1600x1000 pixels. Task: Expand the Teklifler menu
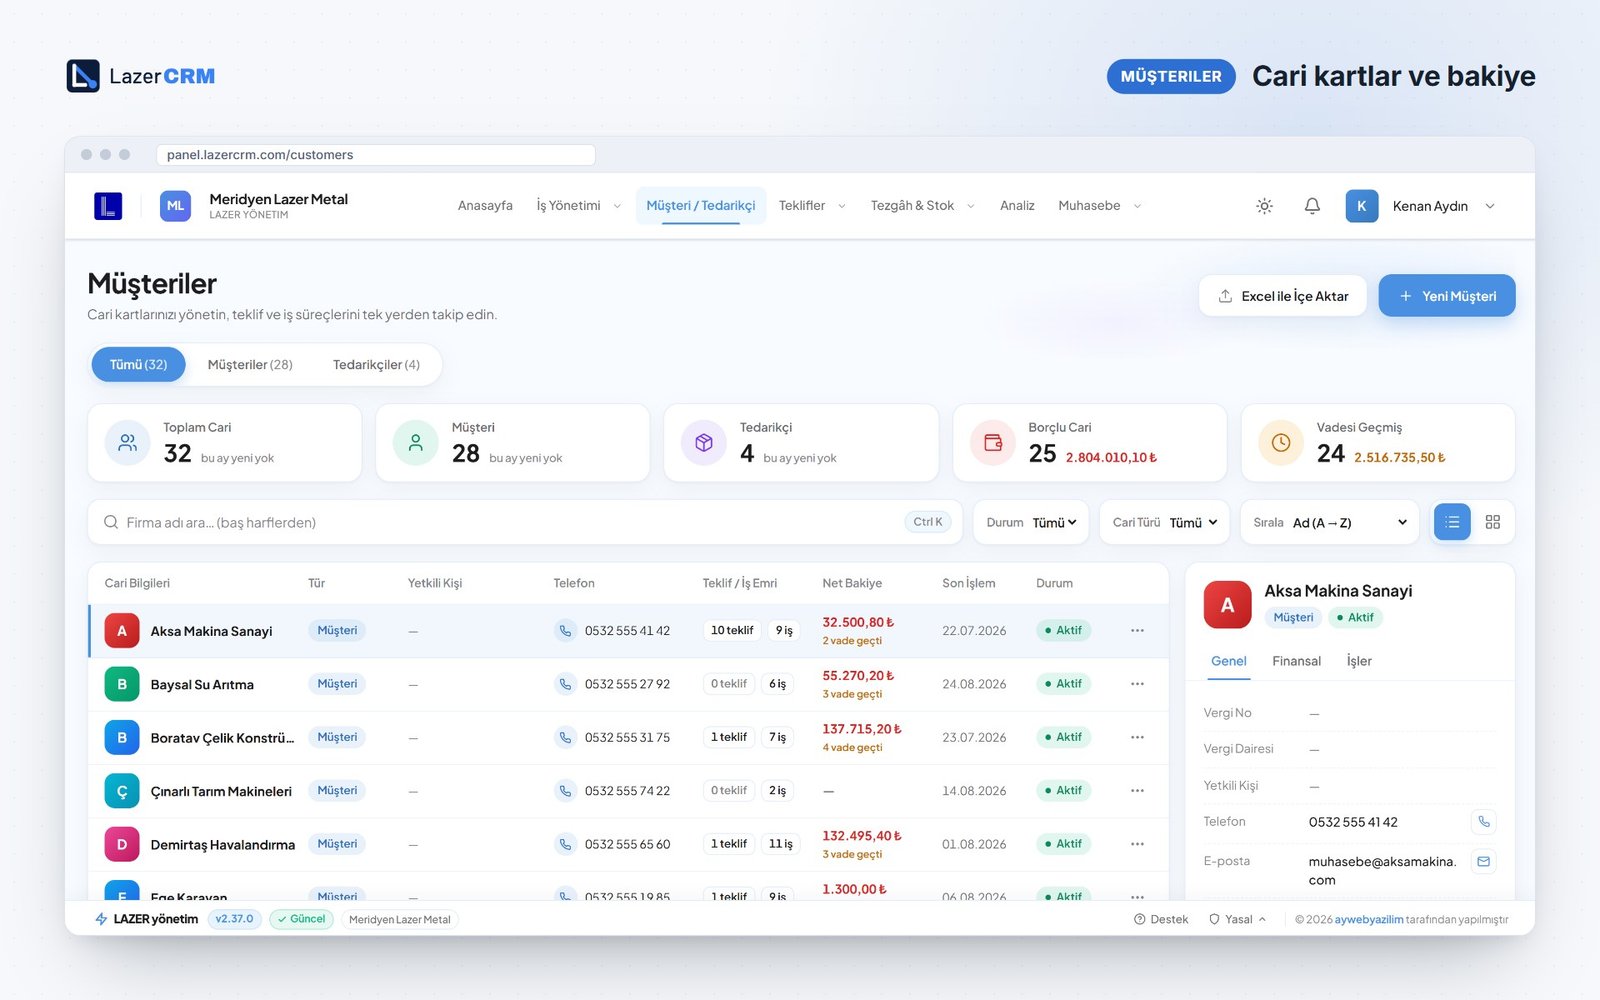click(812, 206)
